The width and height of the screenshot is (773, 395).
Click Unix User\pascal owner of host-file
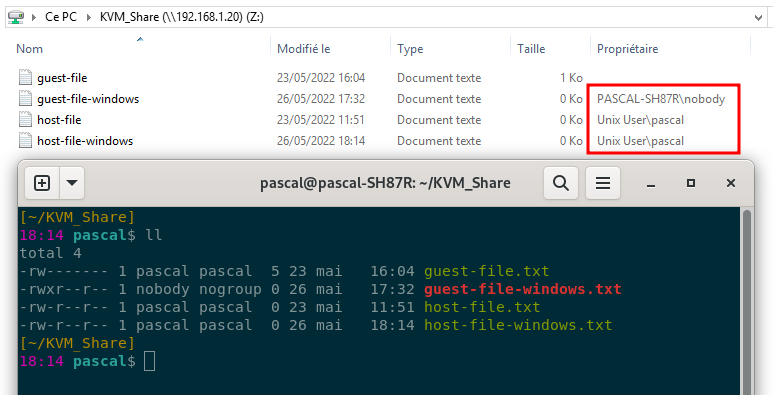pyautogui.click(x=640, y=120)
